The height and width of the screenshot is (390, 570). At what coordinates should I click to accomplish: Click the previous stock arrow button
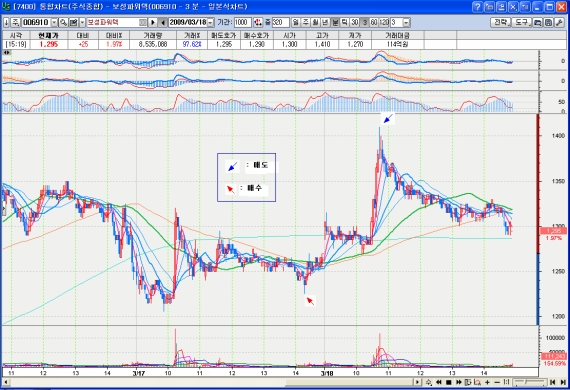click(x=163, y=23)
